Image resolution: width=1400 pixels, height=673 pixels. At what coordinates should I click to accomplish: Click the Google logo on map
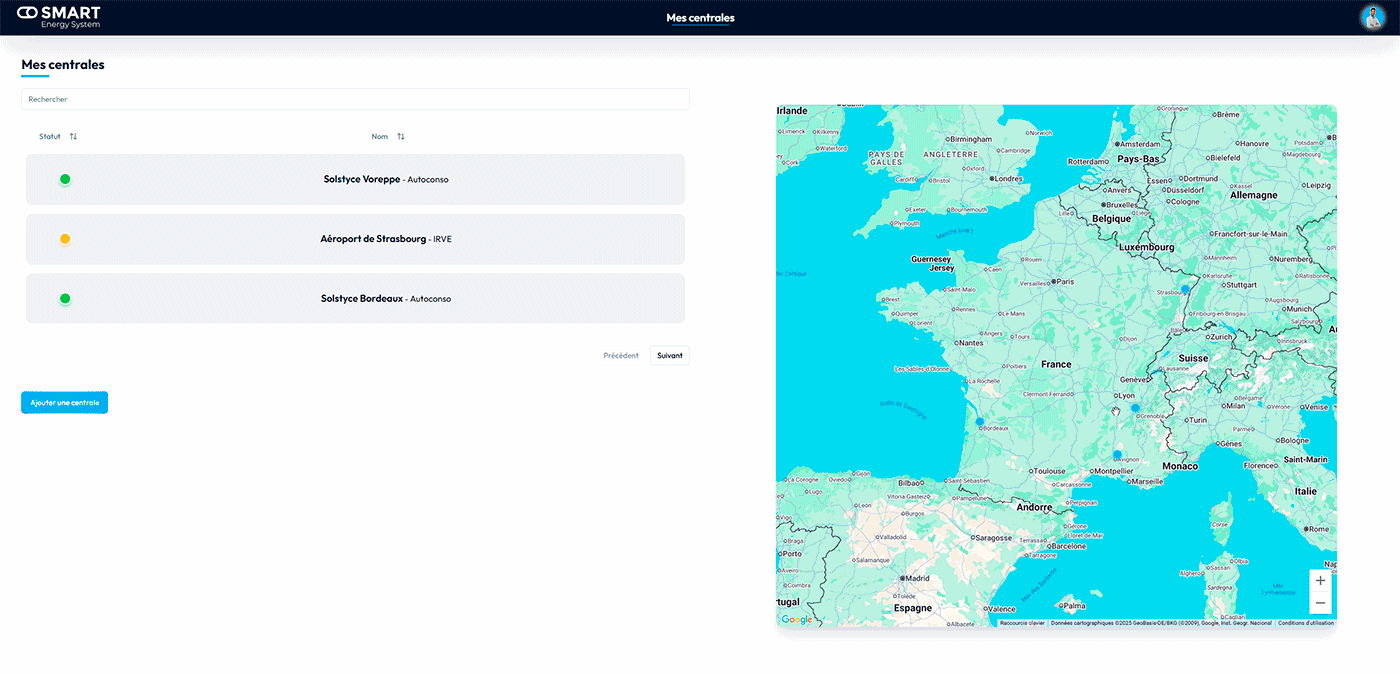(797, 620)
